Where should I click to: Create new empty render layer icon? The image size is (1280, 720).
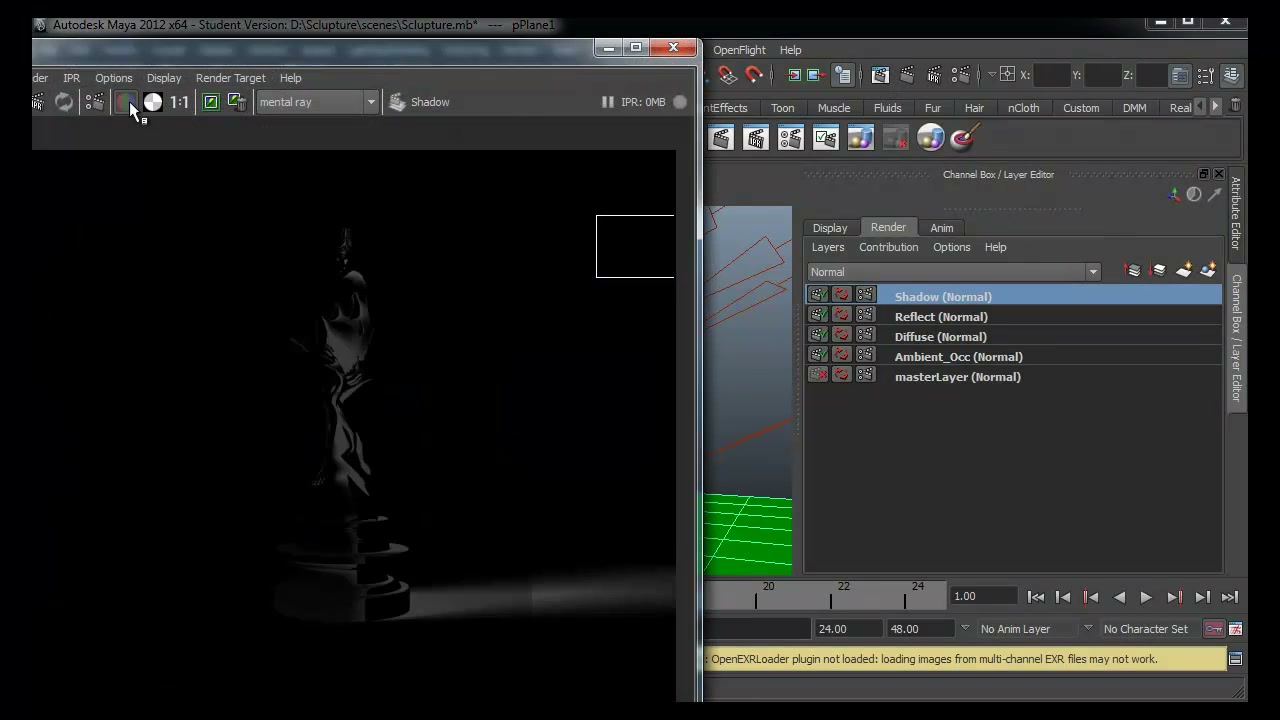click(x=1184, y=270)
